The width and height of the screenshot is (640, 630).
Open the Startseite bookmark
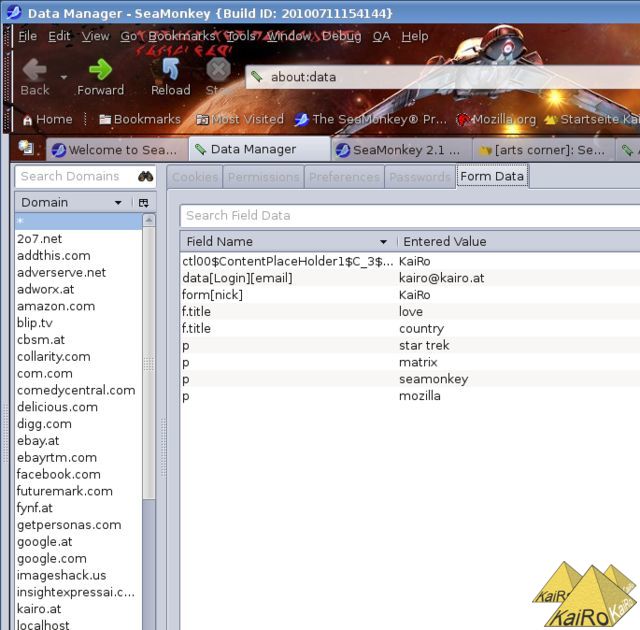click(592, 119)
